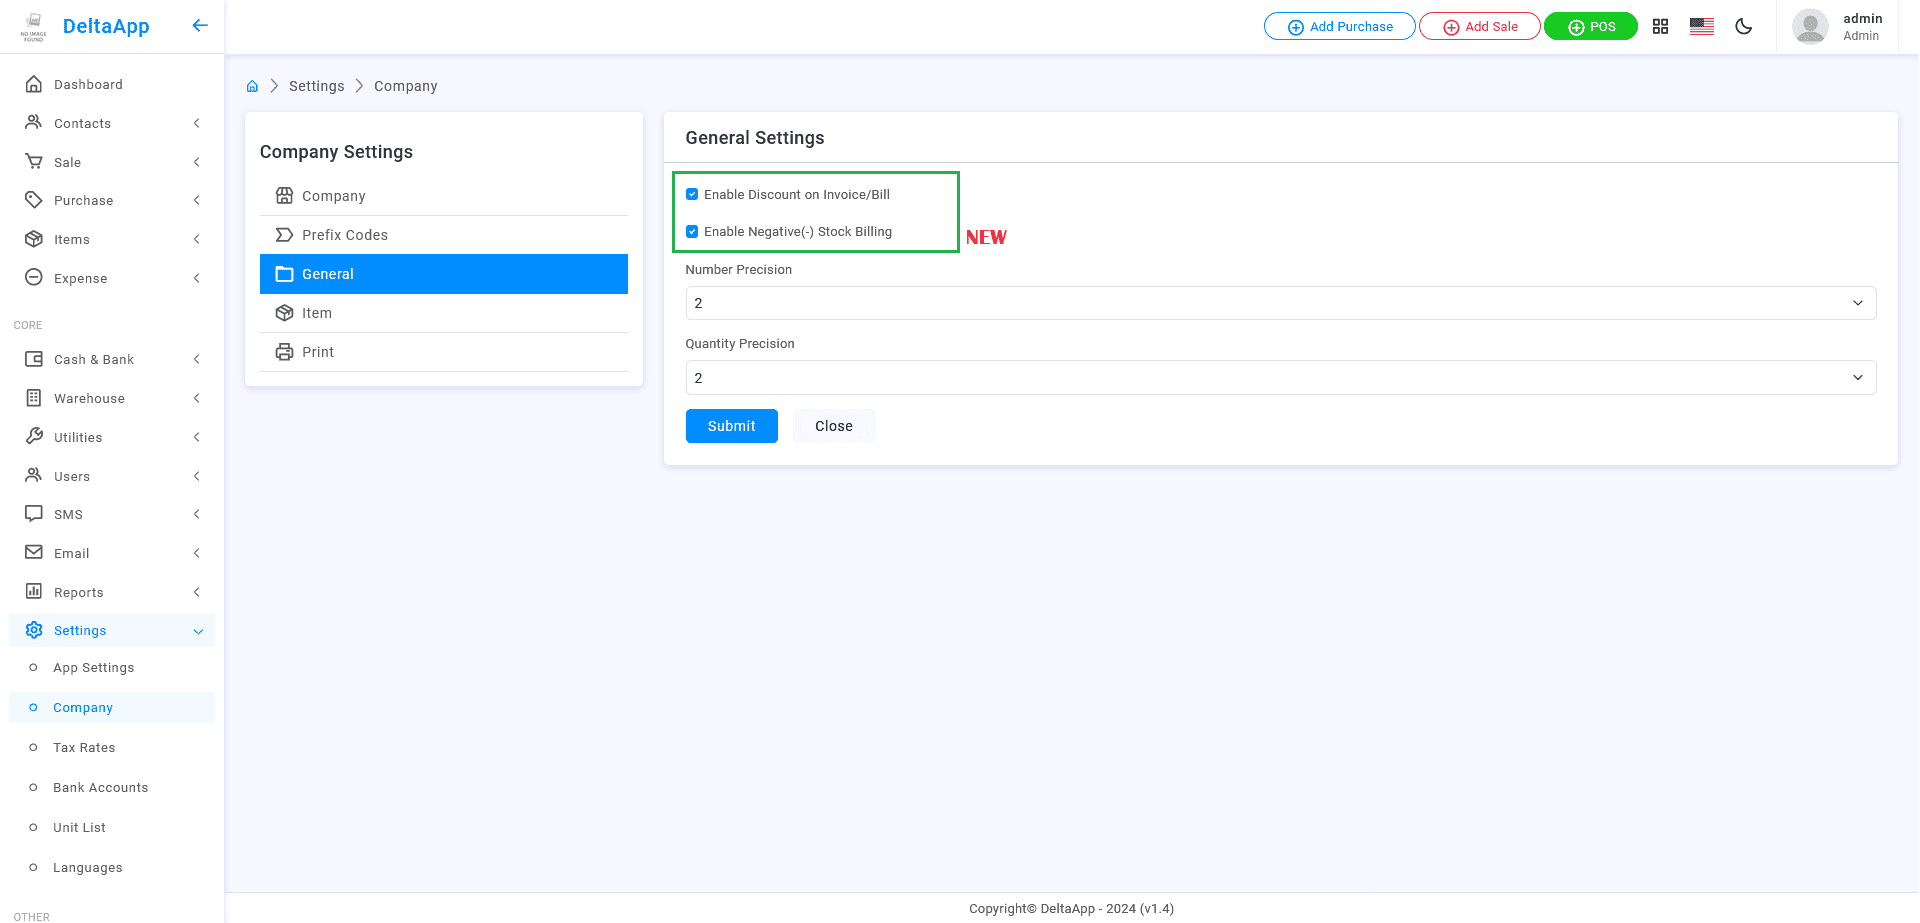Click the Sale cart icon
This screenshot has width=1920, height=923.
pyautogui.click(x=34, y=161)
